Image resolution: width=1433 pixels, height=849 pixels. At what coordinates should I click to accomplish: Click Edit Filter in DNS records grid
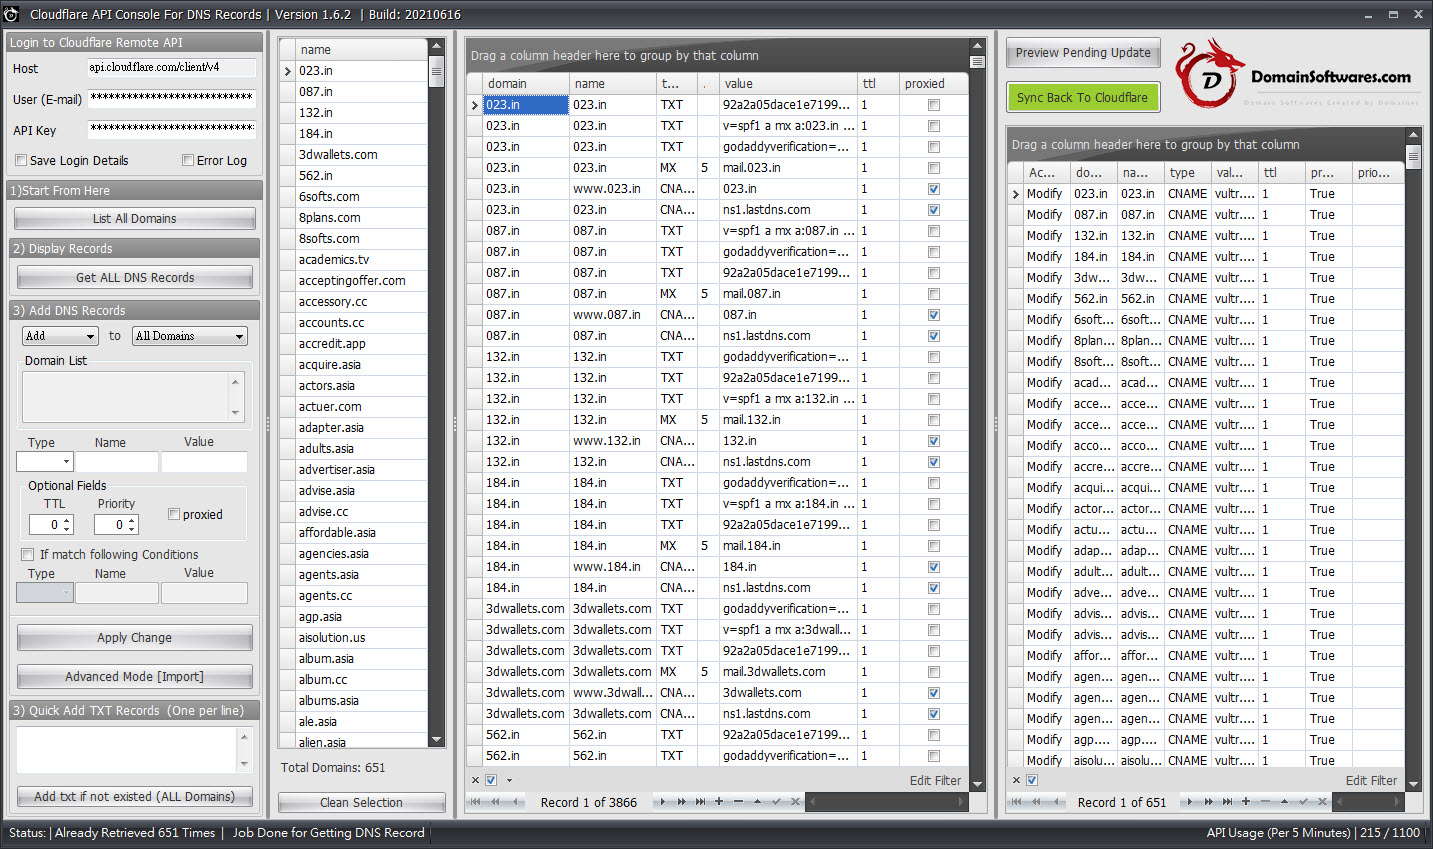tap(935, 781)
